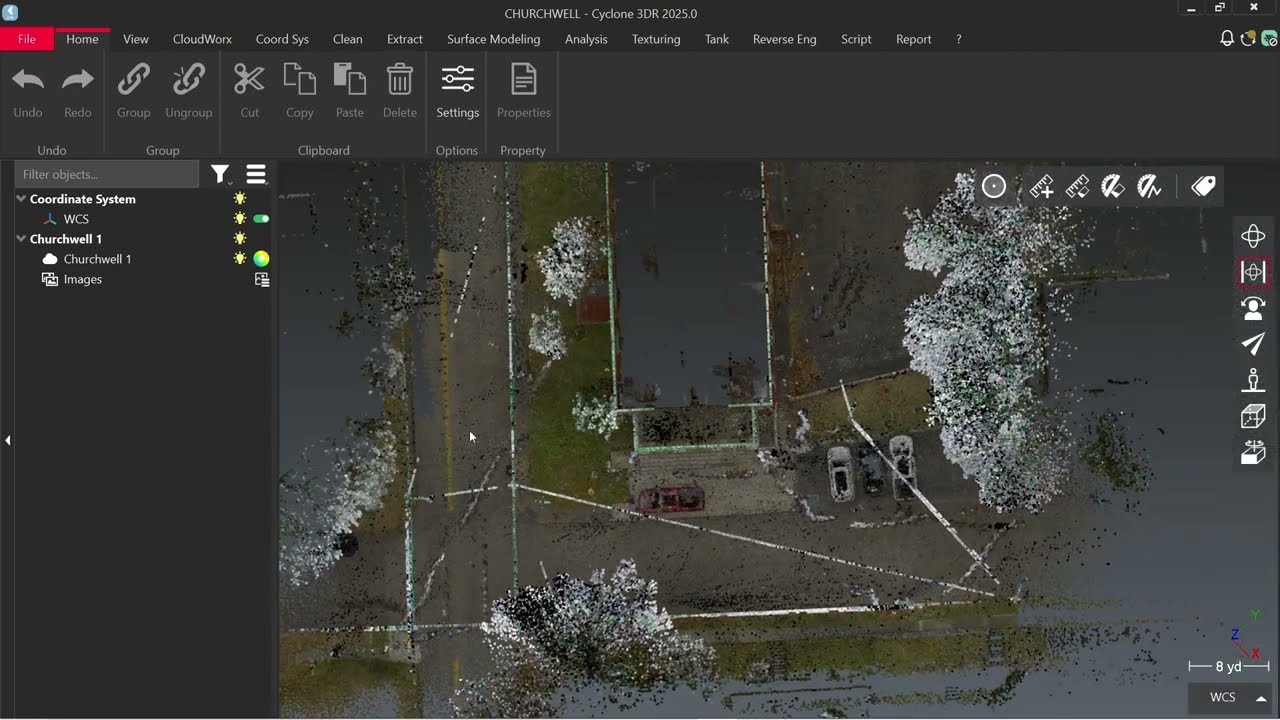Switch to the Texturing tab
Image resolution: width=1280 pixels, height=720 pixels.
click(656, 39)
